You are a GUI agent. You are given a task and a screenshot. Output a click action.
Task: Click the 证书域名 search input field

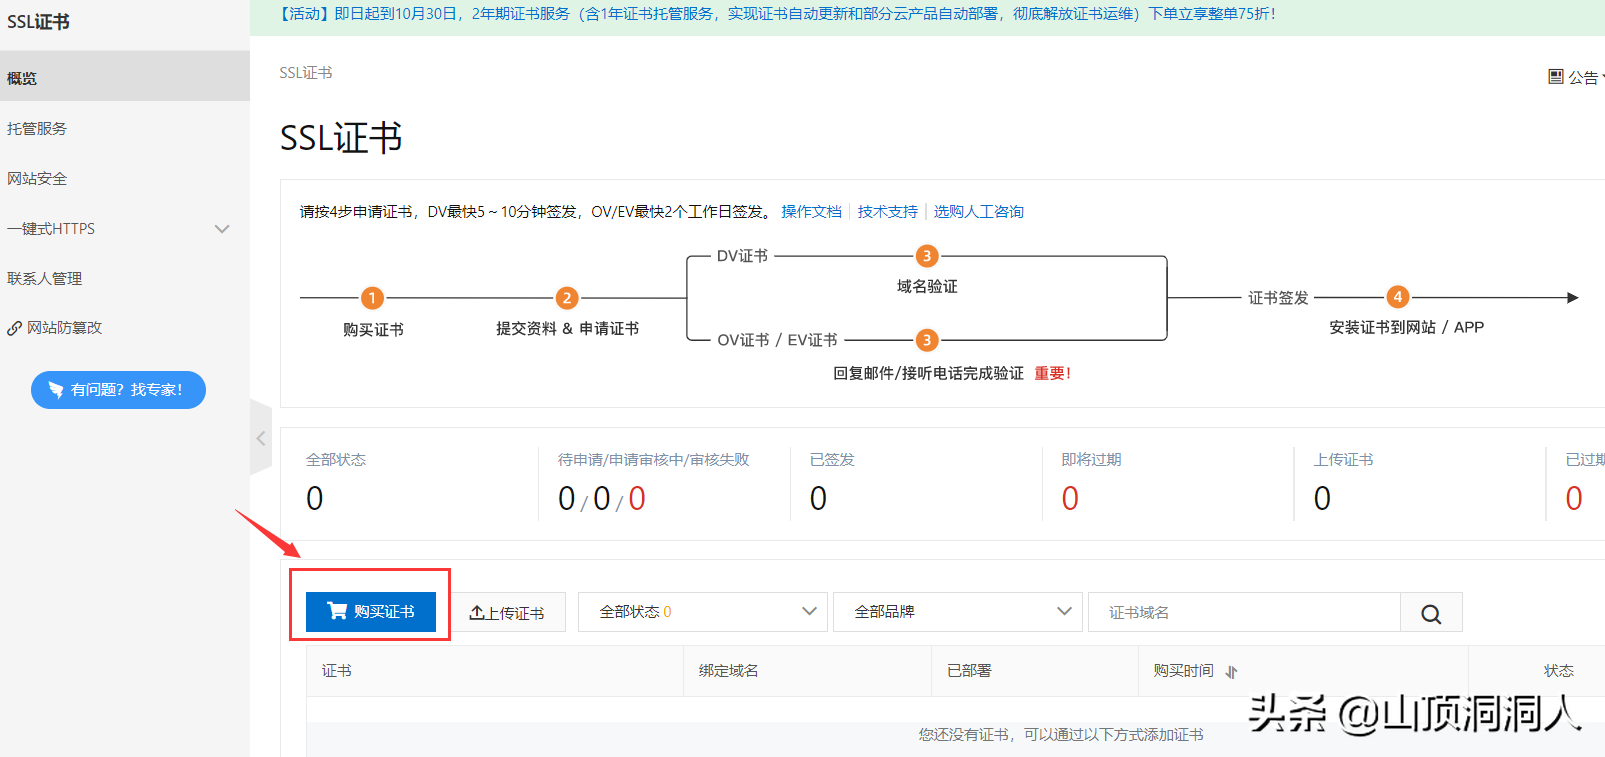1244,612
